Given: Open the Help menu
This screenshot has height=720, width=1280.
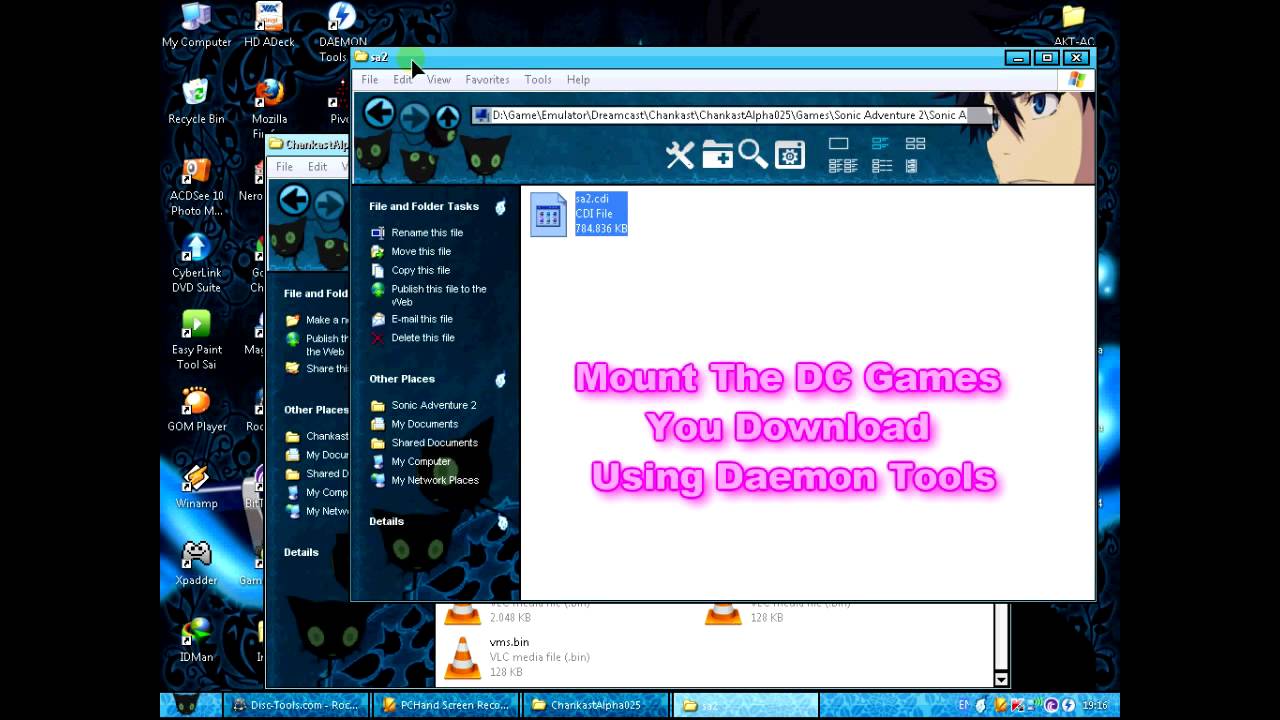Looking at the screenshot, I should [578, 80].
